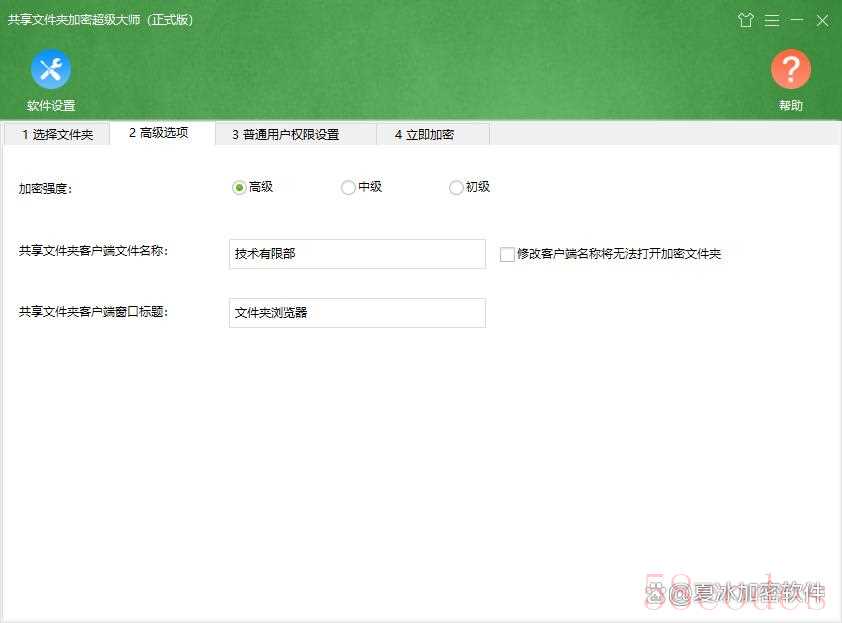842x623 pixels.
Task: Go to the 4 立即加密 tab
Action: [424, 134]
